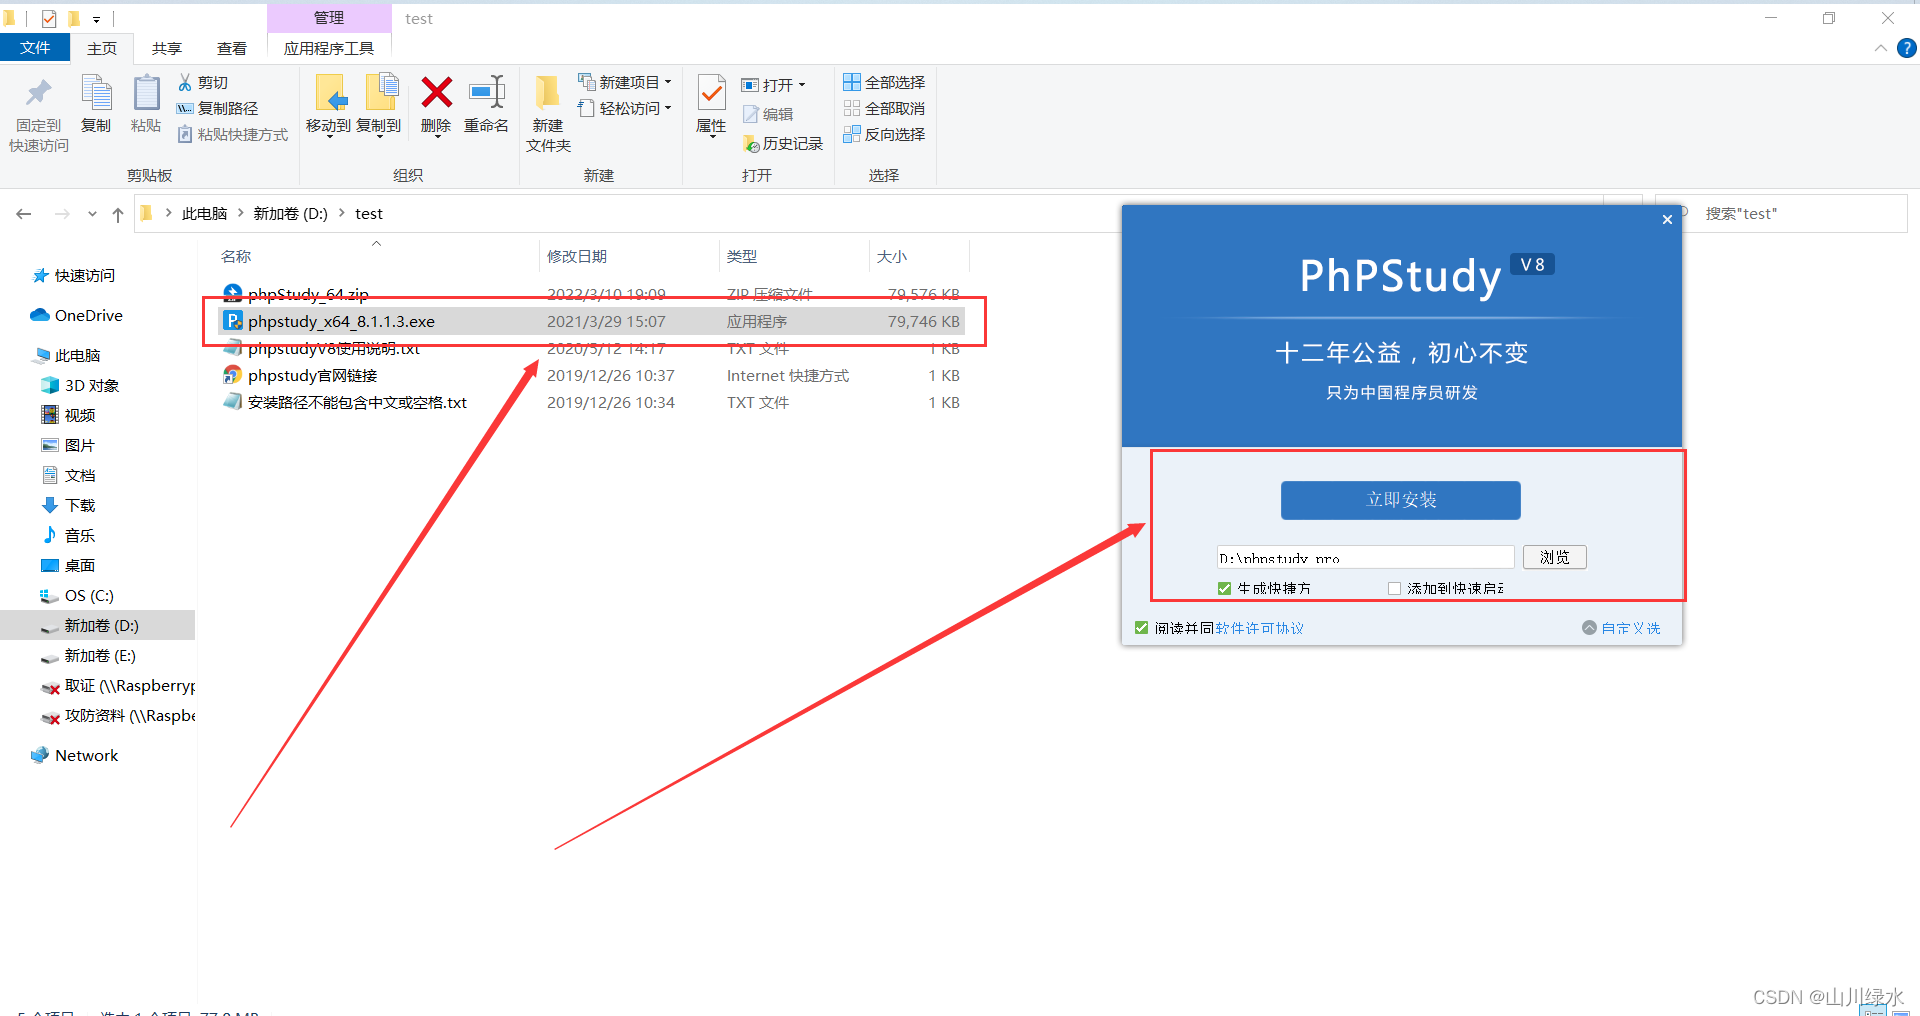Collapse the custom options (自定义选项) arrow
This screenshot has width=1920, height=1016.
pyautogui.click(x=1589, y=628)
